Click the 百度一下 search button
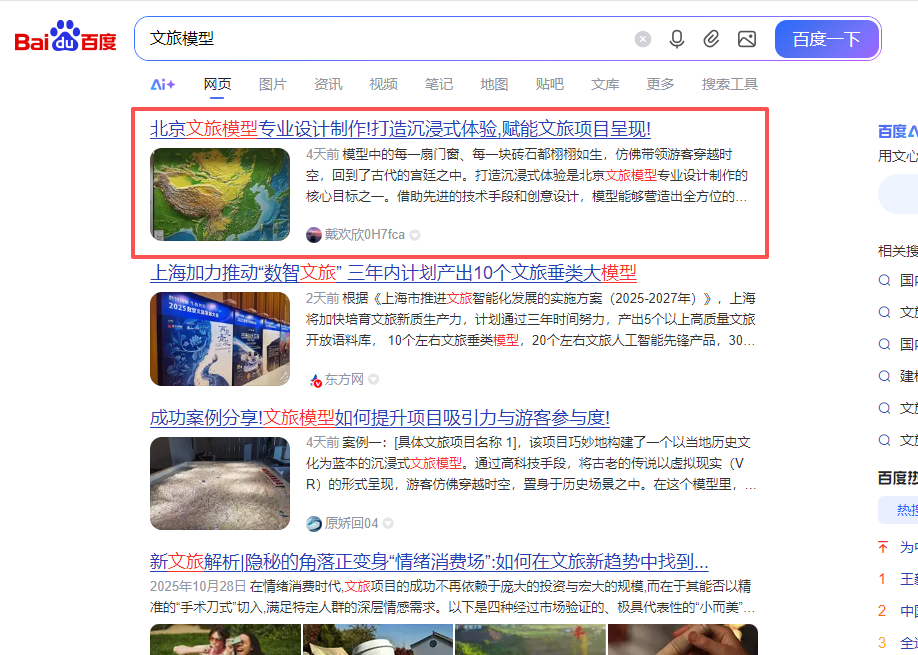 pyautogui.click(x=827, y=39)
